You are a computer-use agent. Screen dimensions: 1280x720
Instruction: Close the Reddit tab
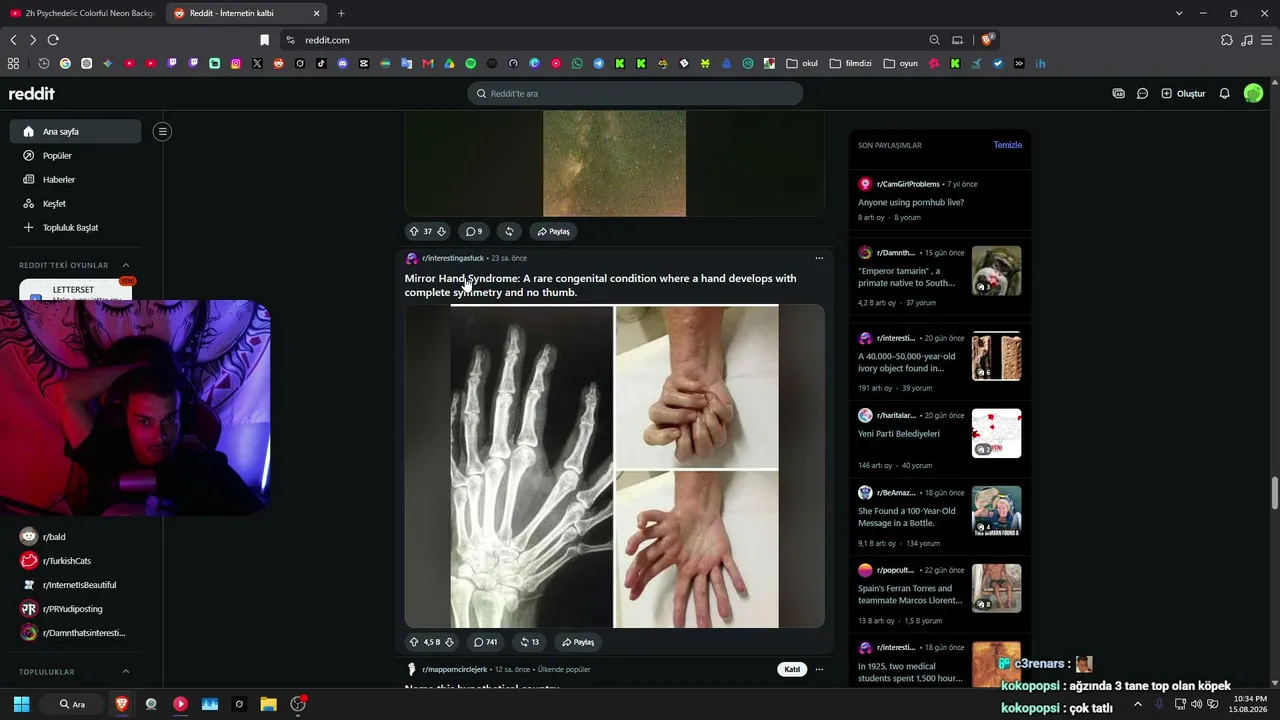click(x=317, y=13)
